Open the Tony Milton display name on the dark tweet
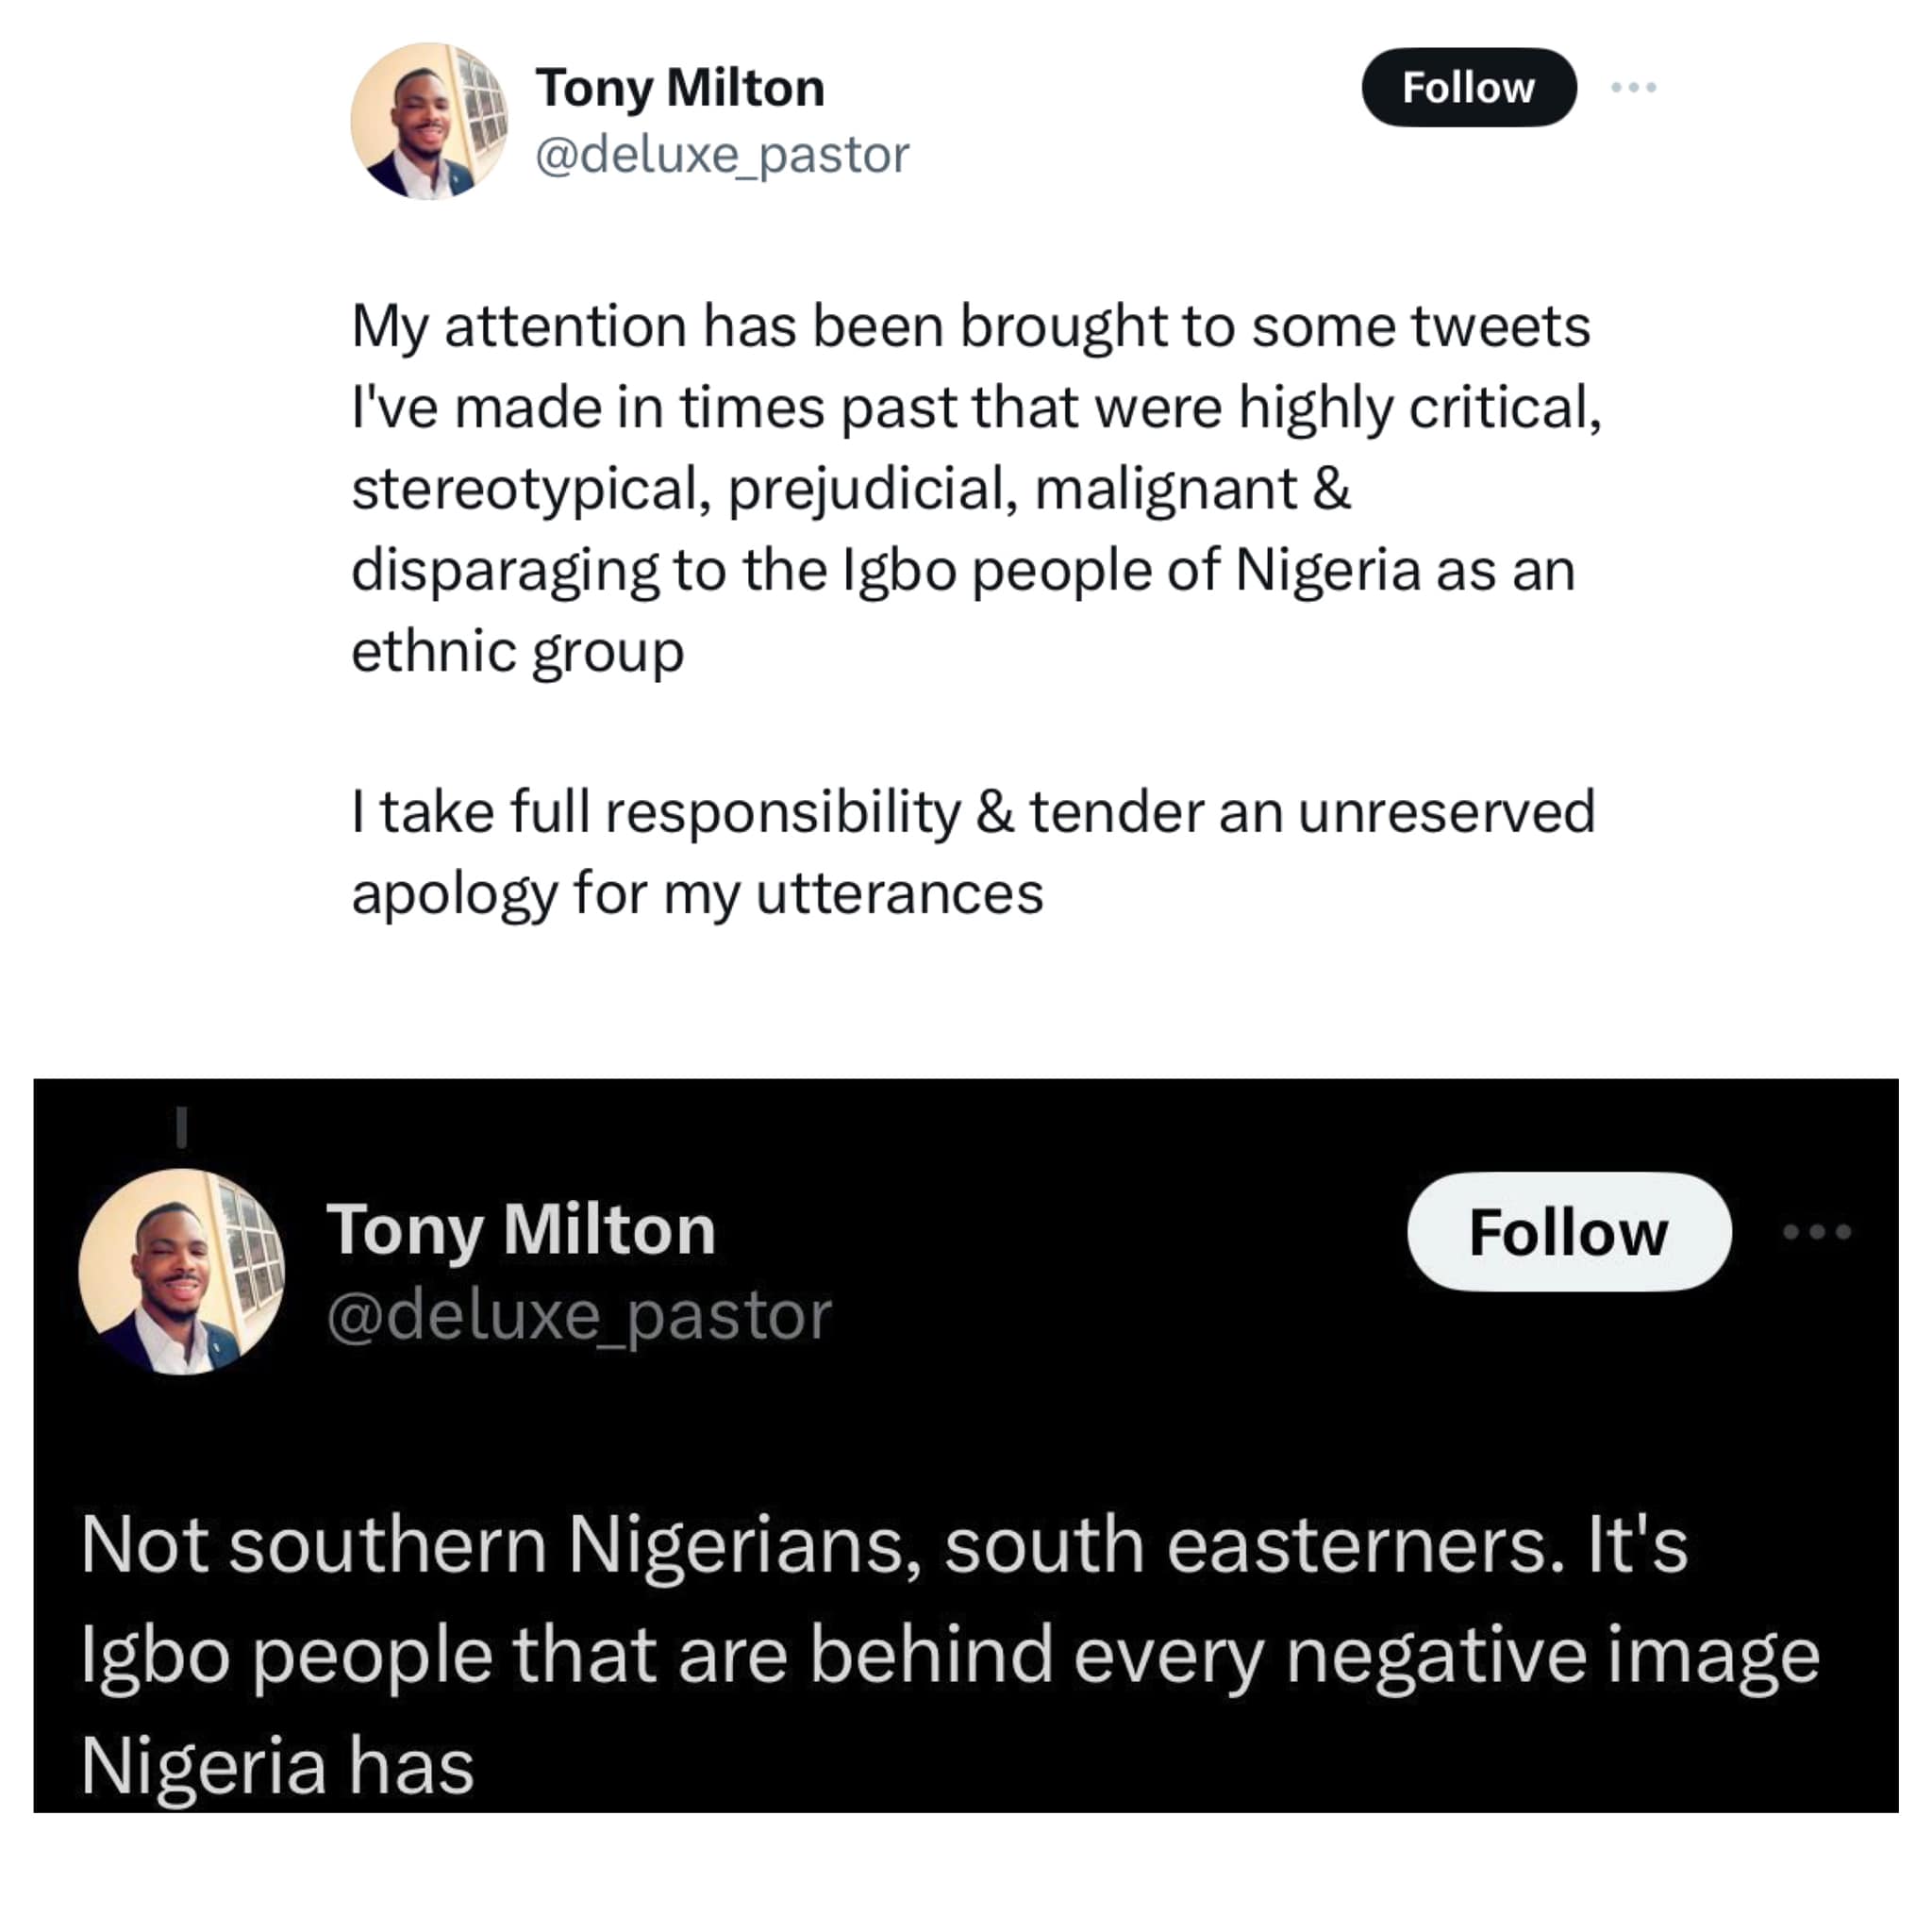1932x1932 pixels. (x=521, y=1229)
